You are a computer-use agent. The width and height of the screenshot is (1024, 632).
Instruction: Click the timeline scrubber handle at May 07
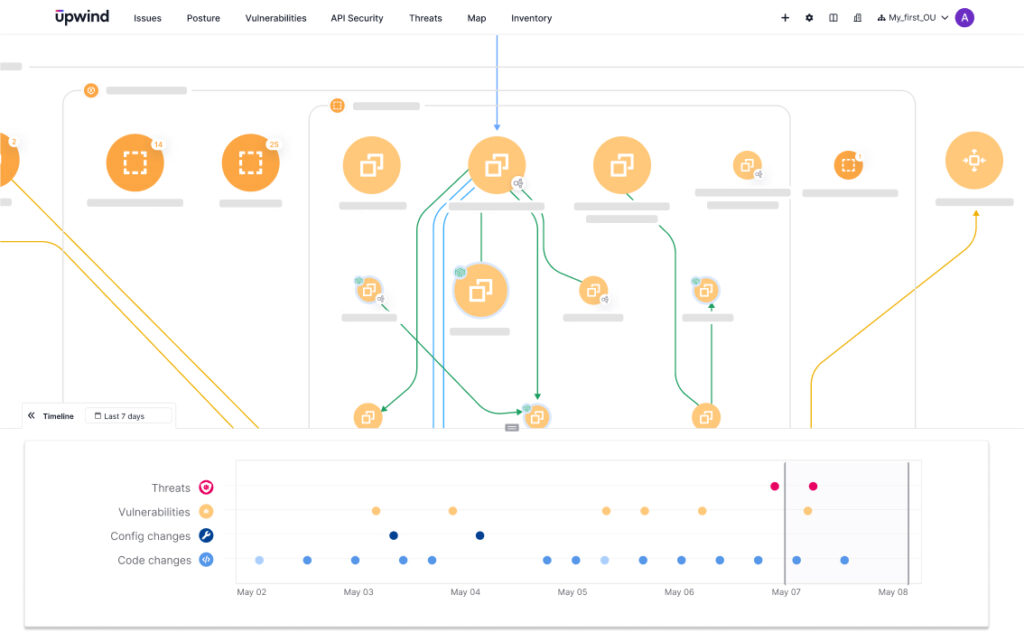[x=786, y=520]
